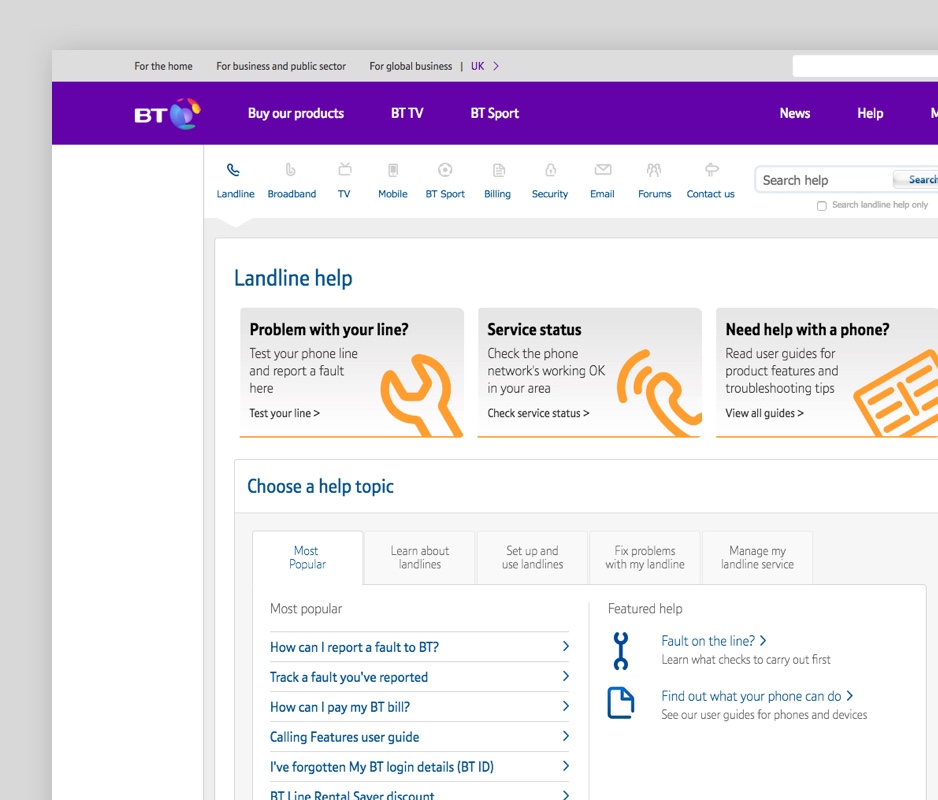Switch to Fix problems with my landline tab
938x800 pixels.
point(645,558)
